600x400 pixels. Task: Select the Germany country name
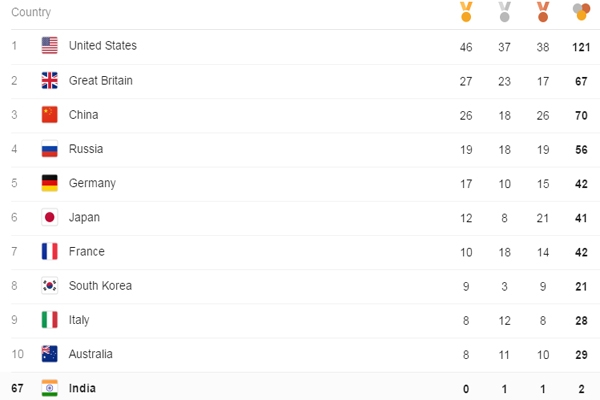[x=92, y=183]
